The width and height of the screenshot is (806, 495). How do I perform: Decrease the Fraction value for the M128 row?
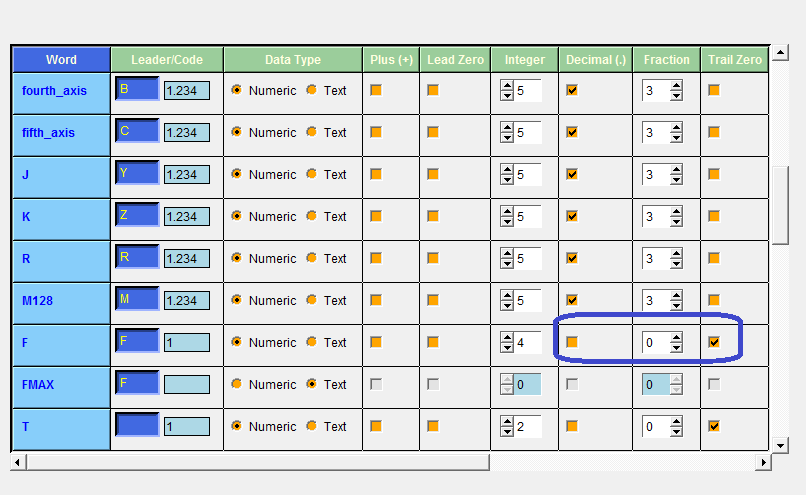[x=677, y=305]
